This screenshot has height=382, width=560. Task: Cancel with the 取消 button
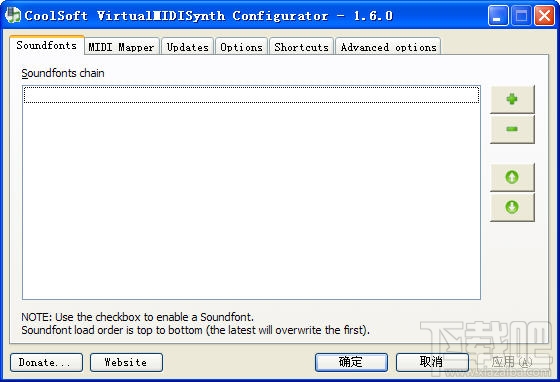(x=432, y=362)
